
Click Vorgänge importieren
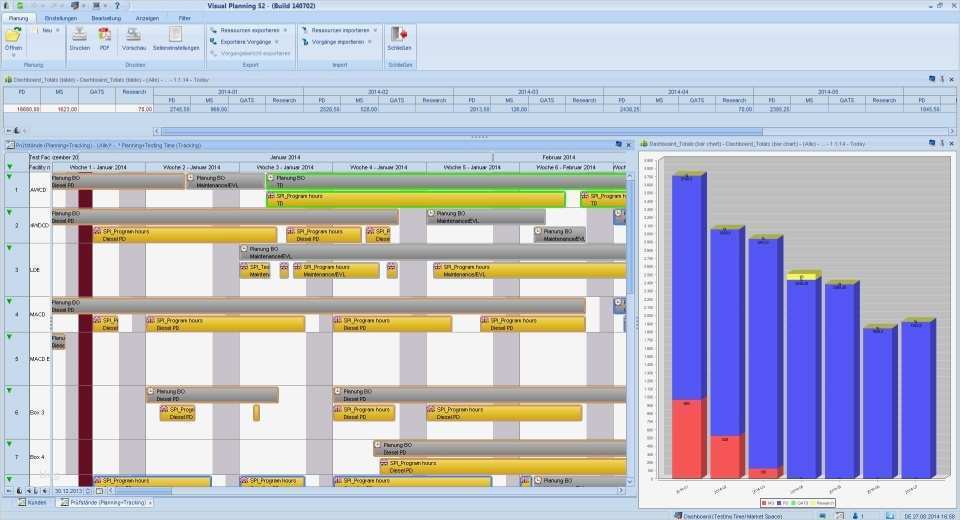click(332, 42)
